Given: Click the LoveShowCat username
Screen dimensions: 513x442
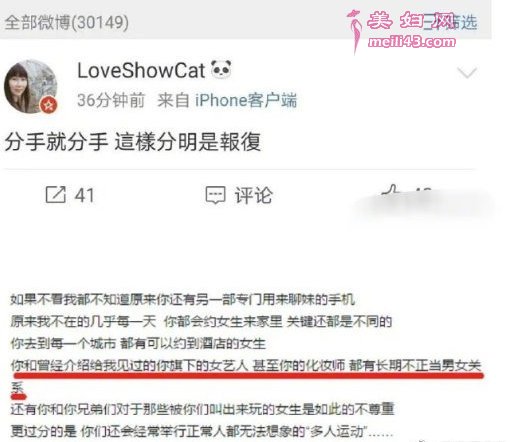Looking at the screenshot, I should [x=141, y=71].
